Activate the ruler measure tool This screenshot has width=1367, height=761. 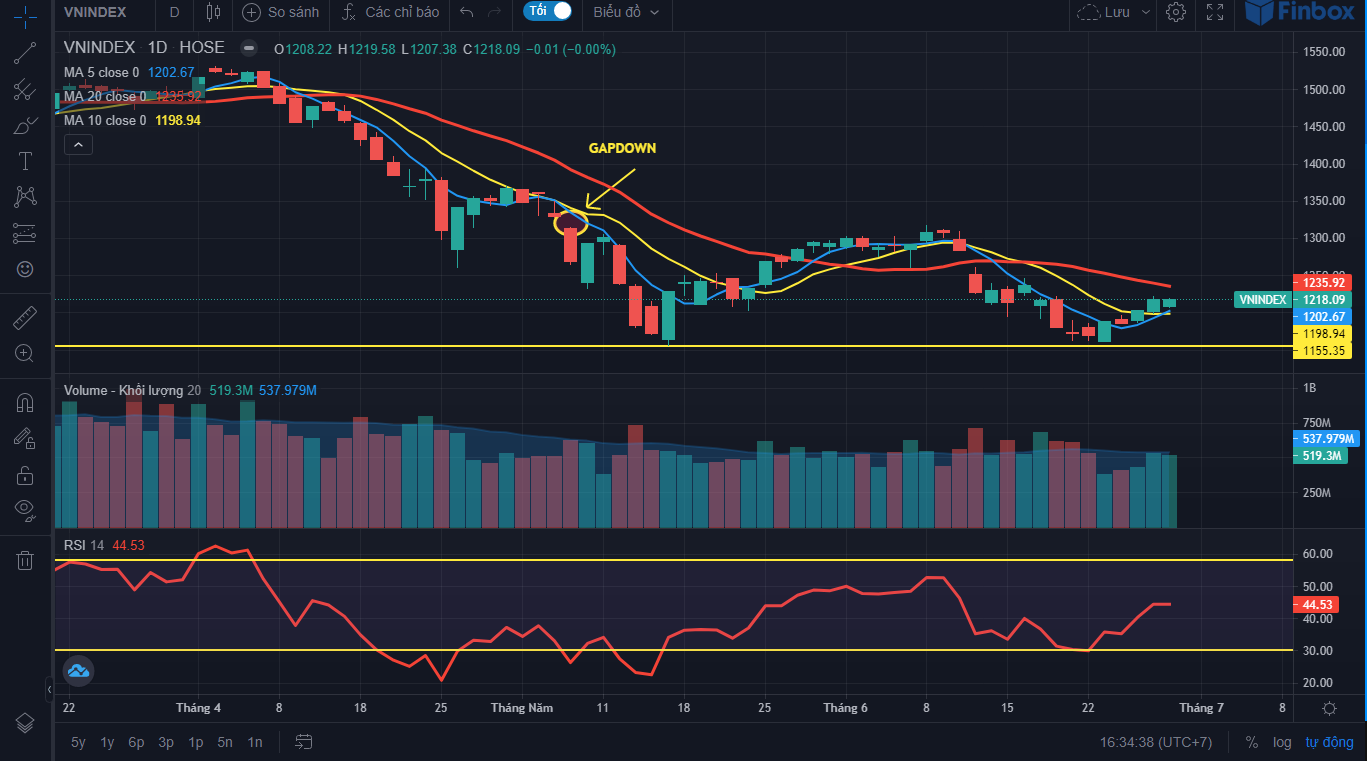click(25, 319)
